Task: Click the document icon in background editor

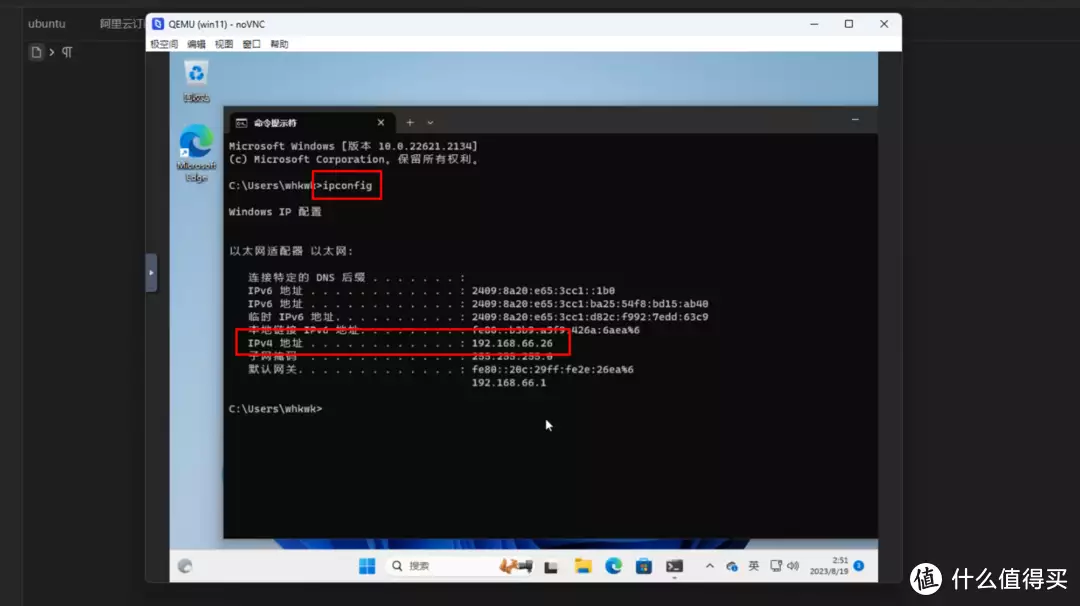Action: coord(36,52)
